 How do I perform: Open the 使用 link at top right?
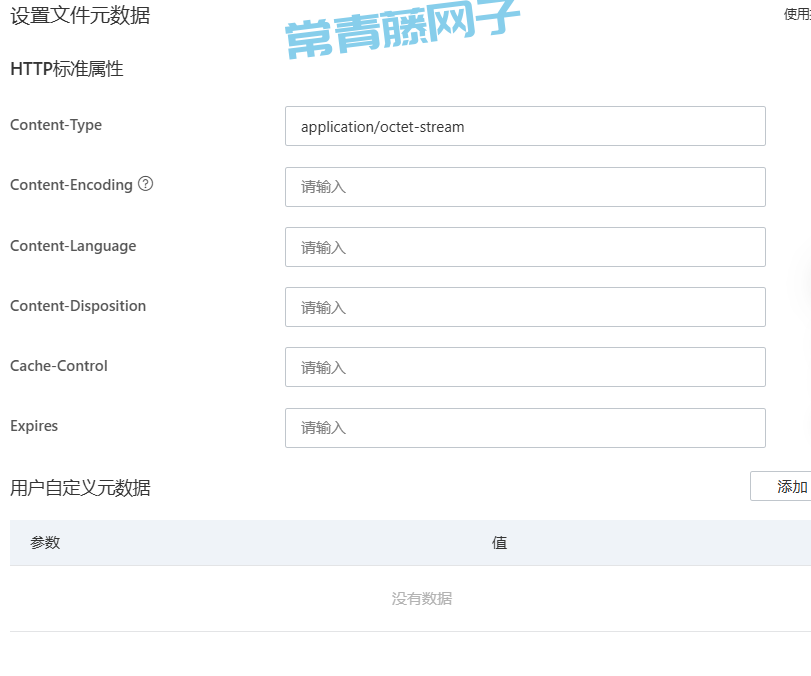coord(797,14)
